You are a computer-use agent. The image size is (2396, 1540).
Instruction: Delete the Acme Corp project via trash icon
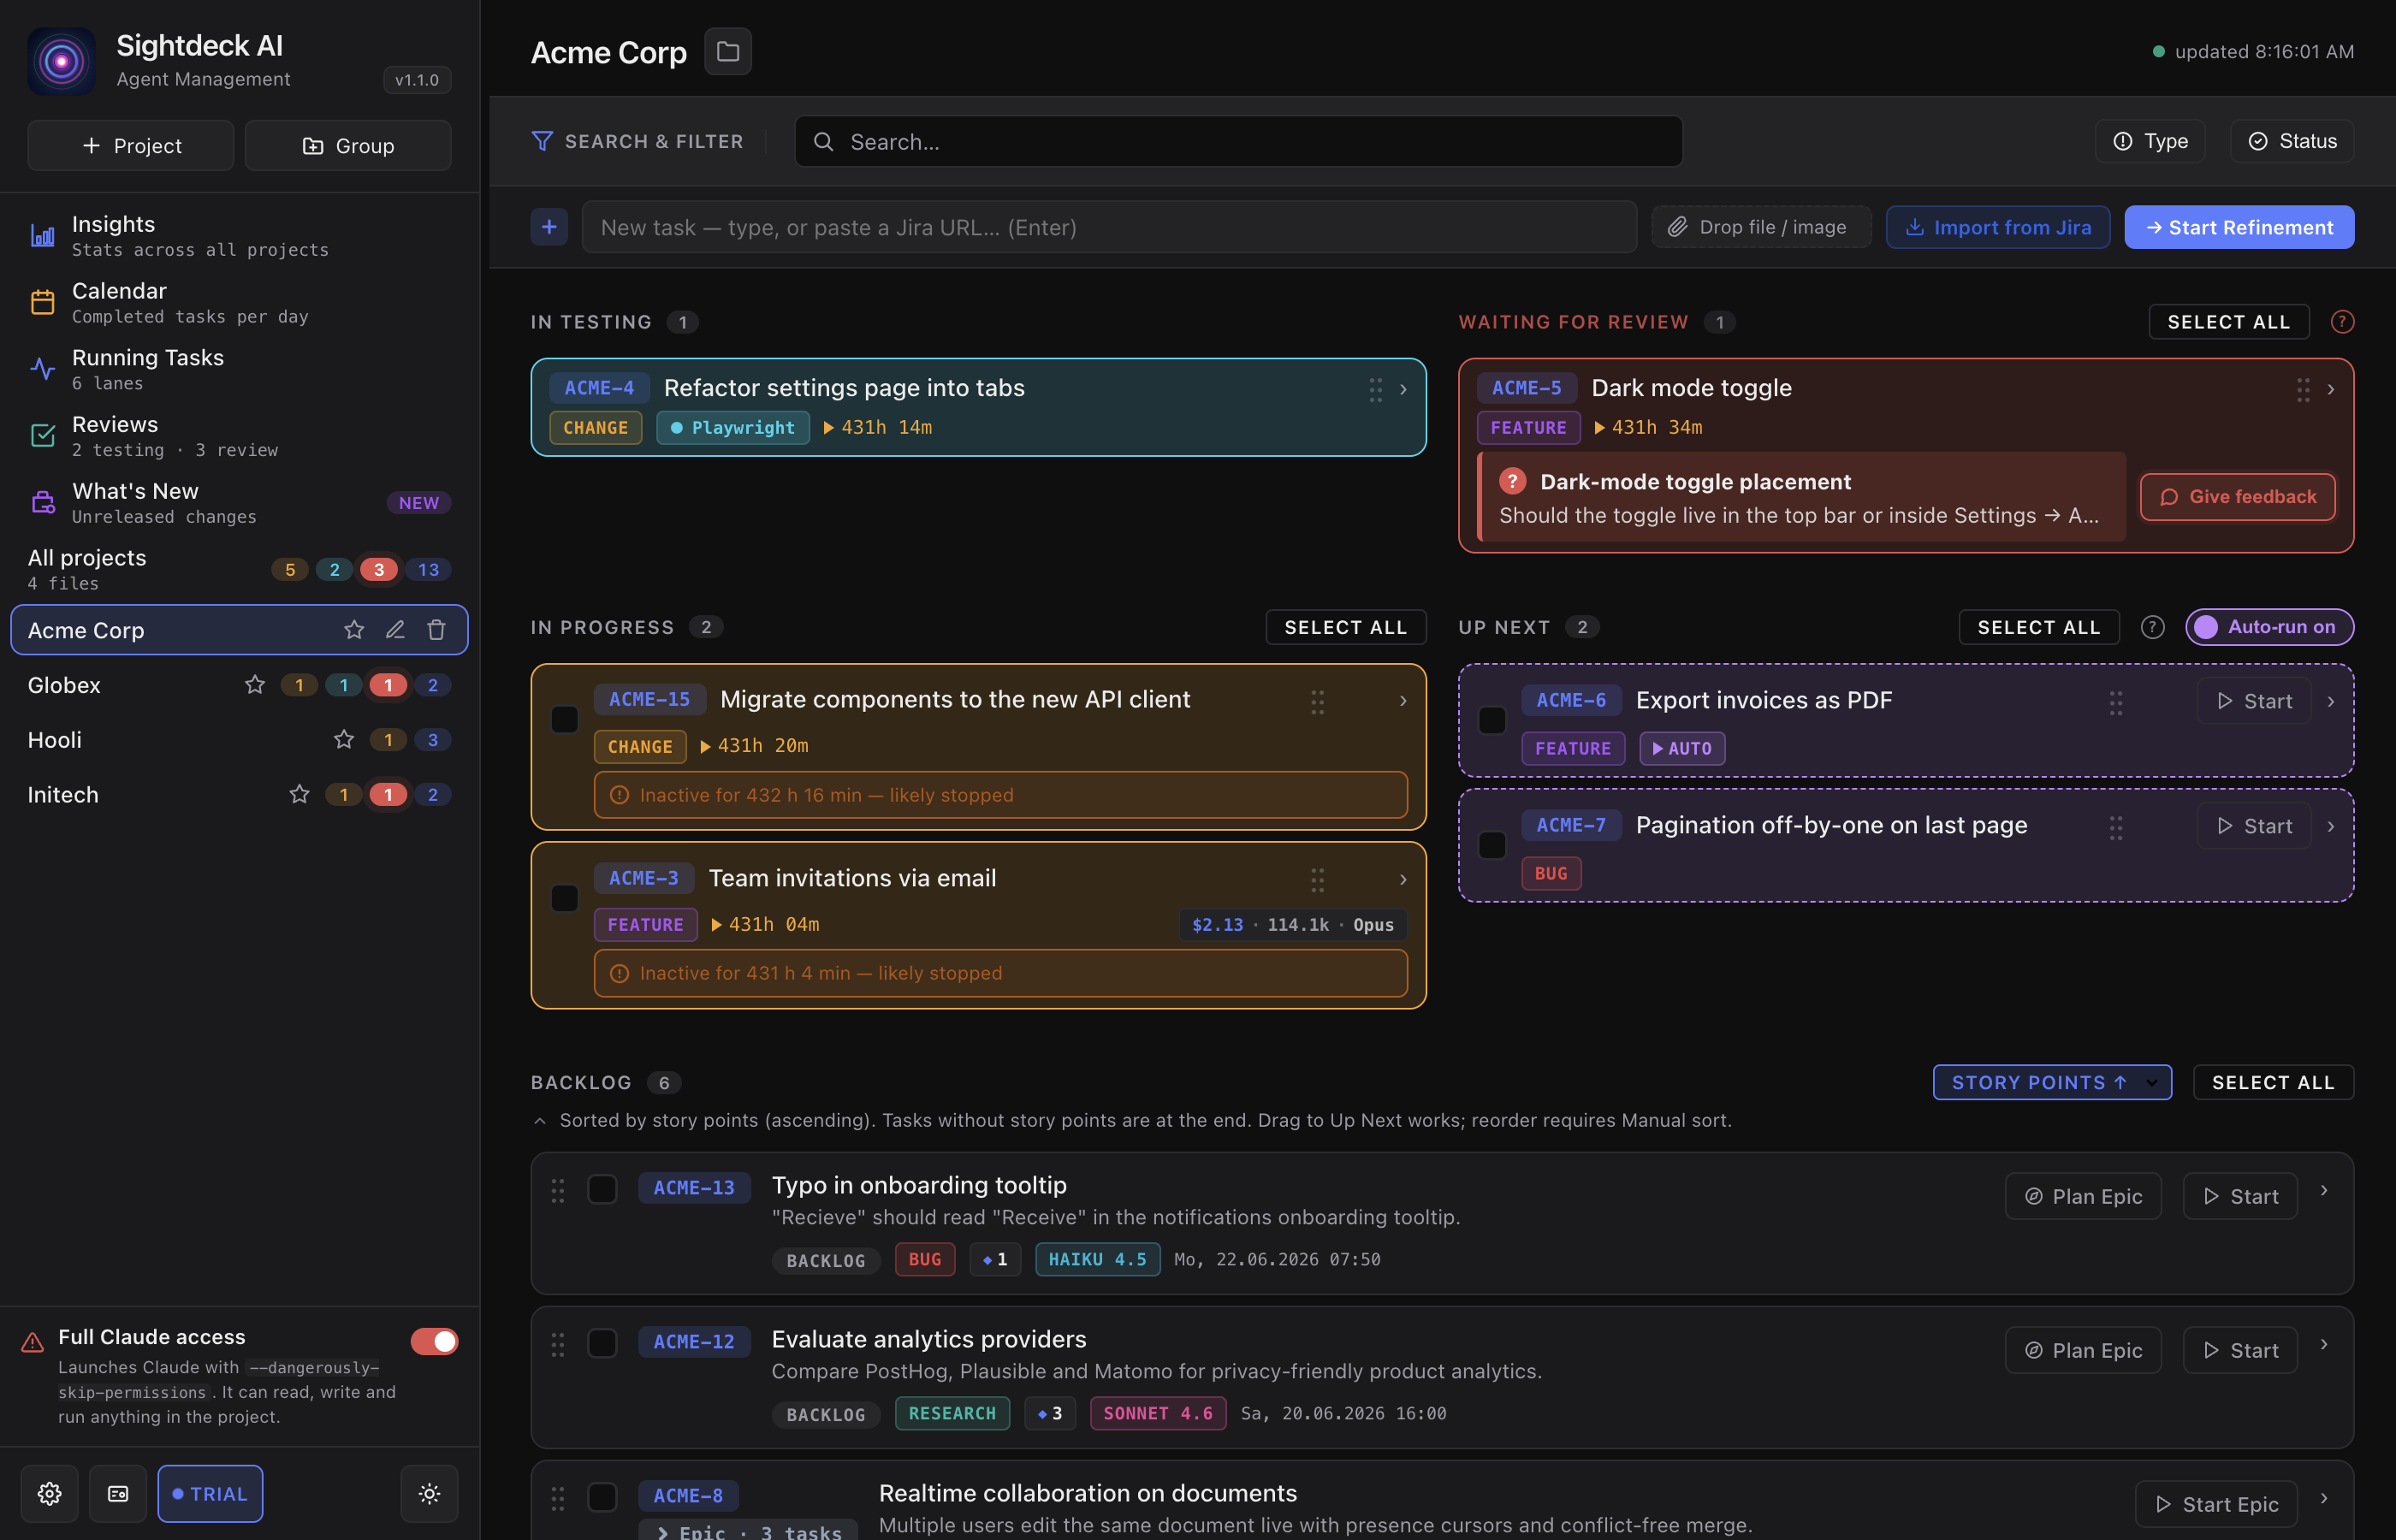436,630
